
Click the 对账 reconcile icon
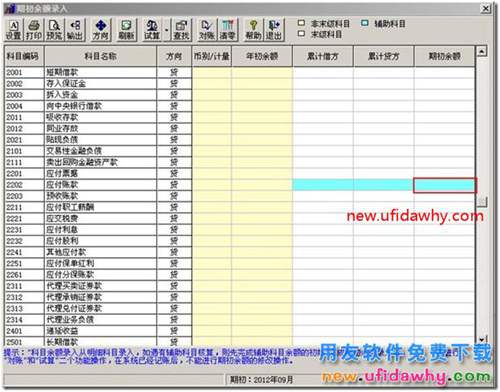pyautogui.click(x=207, y=30)
